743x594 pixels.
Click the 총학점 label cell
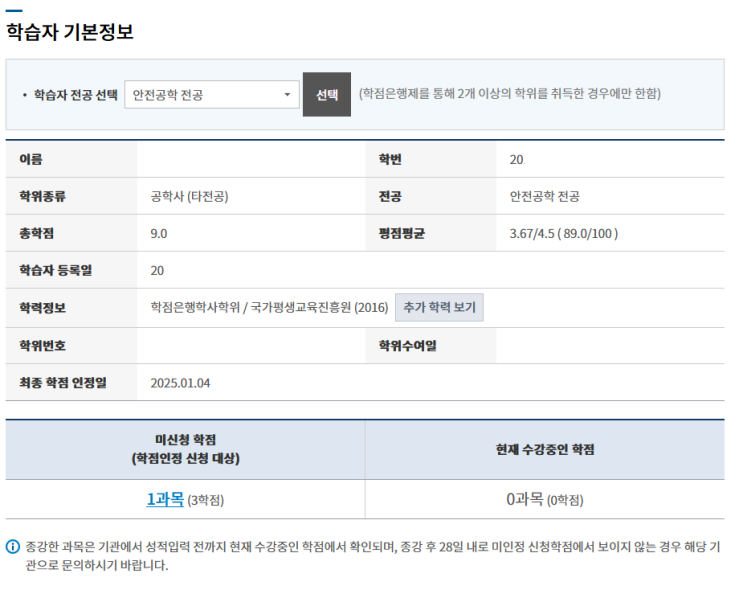click(x=72, y=234)
